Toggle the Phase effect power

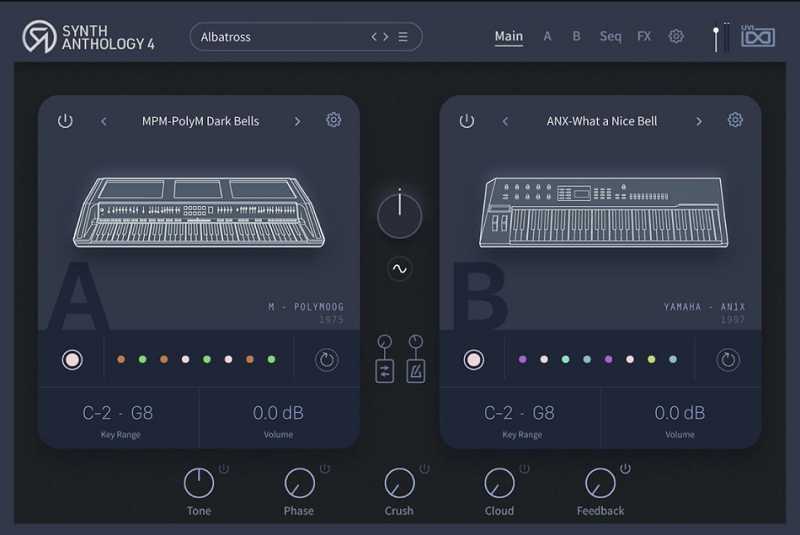[x=324, y=468]
